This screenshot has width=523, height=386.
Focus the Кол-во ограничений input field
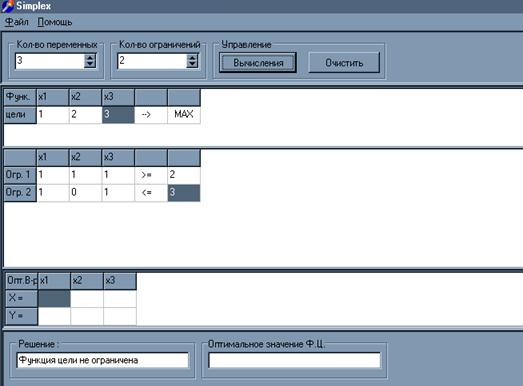pyautogui.click(x=152, y=61)
